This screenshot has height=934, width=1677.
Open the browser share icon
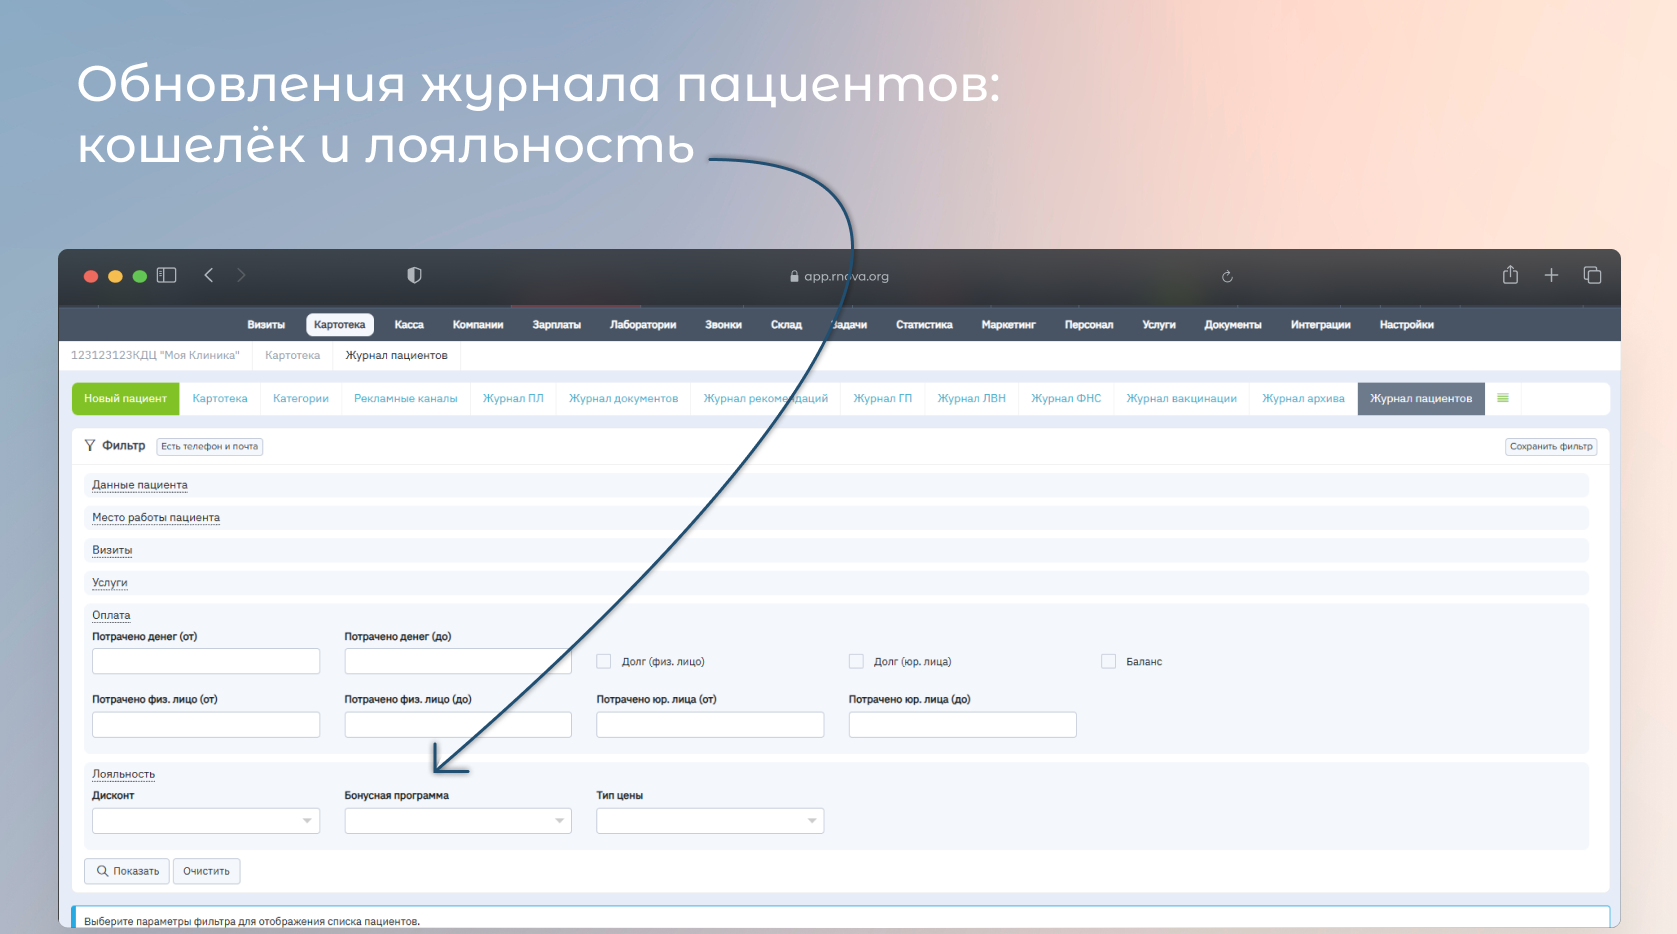tap(1510, 275)
